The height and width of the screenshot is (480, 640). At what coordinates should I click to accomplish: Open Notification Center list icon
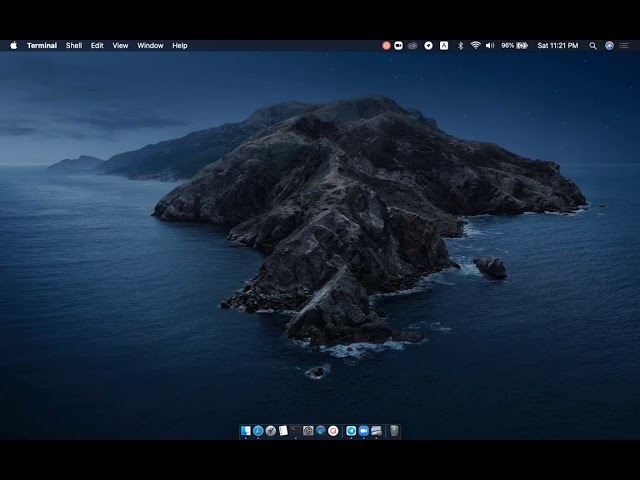tap(624, 46)
